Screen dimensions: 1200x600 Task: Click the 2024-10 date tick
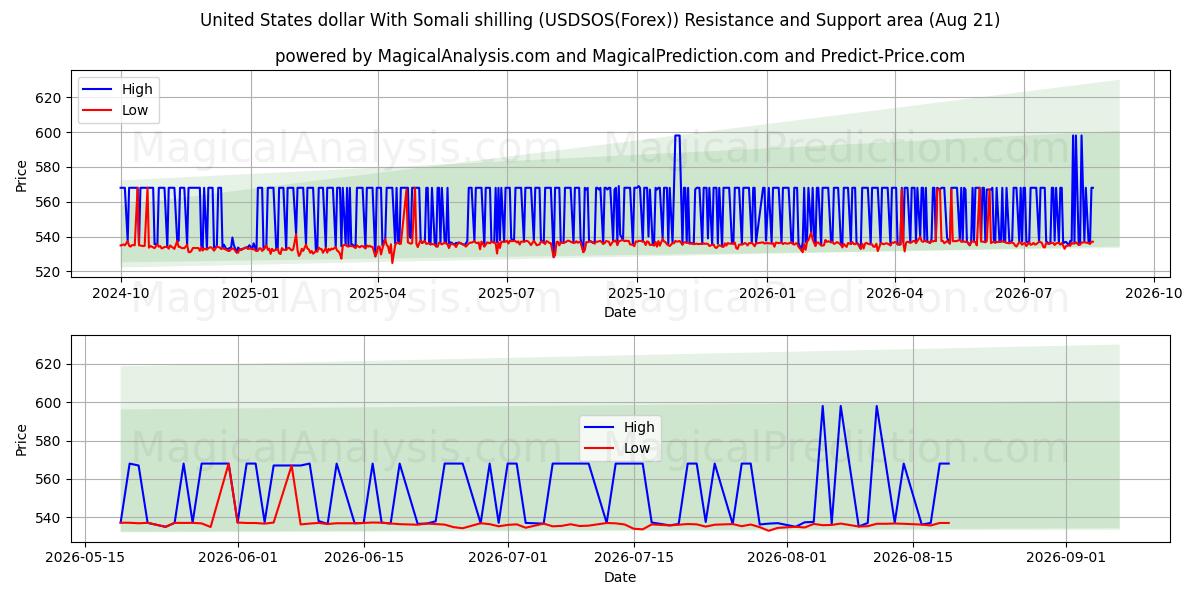[121, 294]
